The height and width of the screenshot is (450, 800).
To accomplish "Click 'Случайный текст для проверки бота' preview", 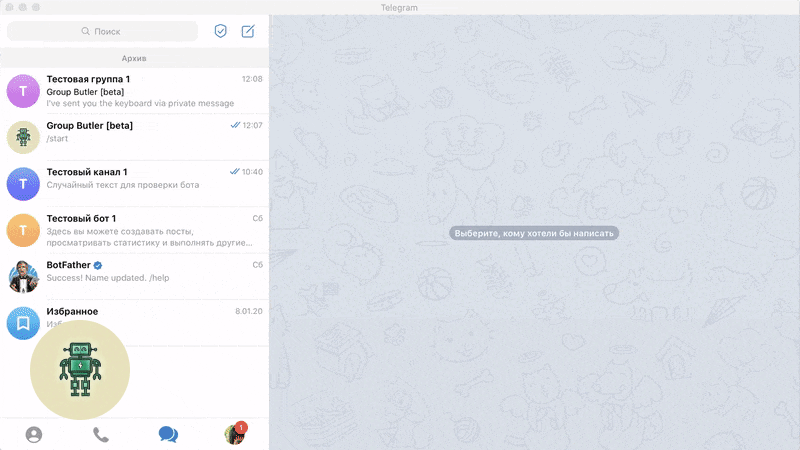I will 123,185.
